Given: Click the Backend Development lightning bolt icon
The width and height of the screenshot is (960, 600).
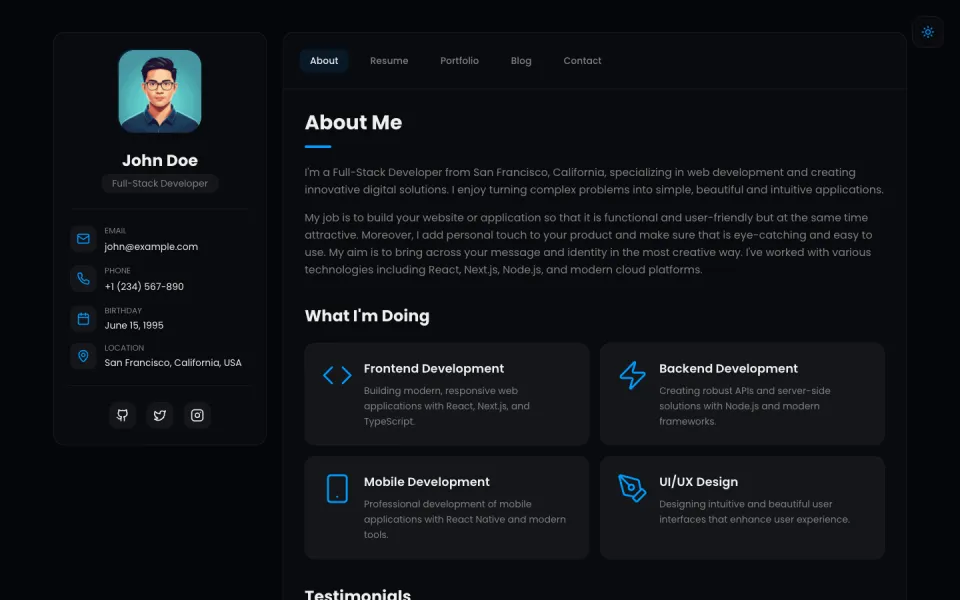Looking at the screenshot, I should pos(632,375).
